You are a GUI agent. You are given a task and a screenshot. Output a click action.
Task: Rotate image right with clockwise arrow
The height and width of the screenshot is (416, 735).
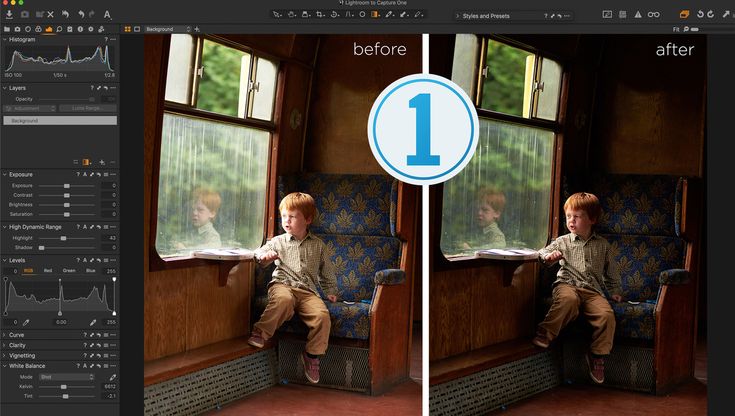point(711,15)
